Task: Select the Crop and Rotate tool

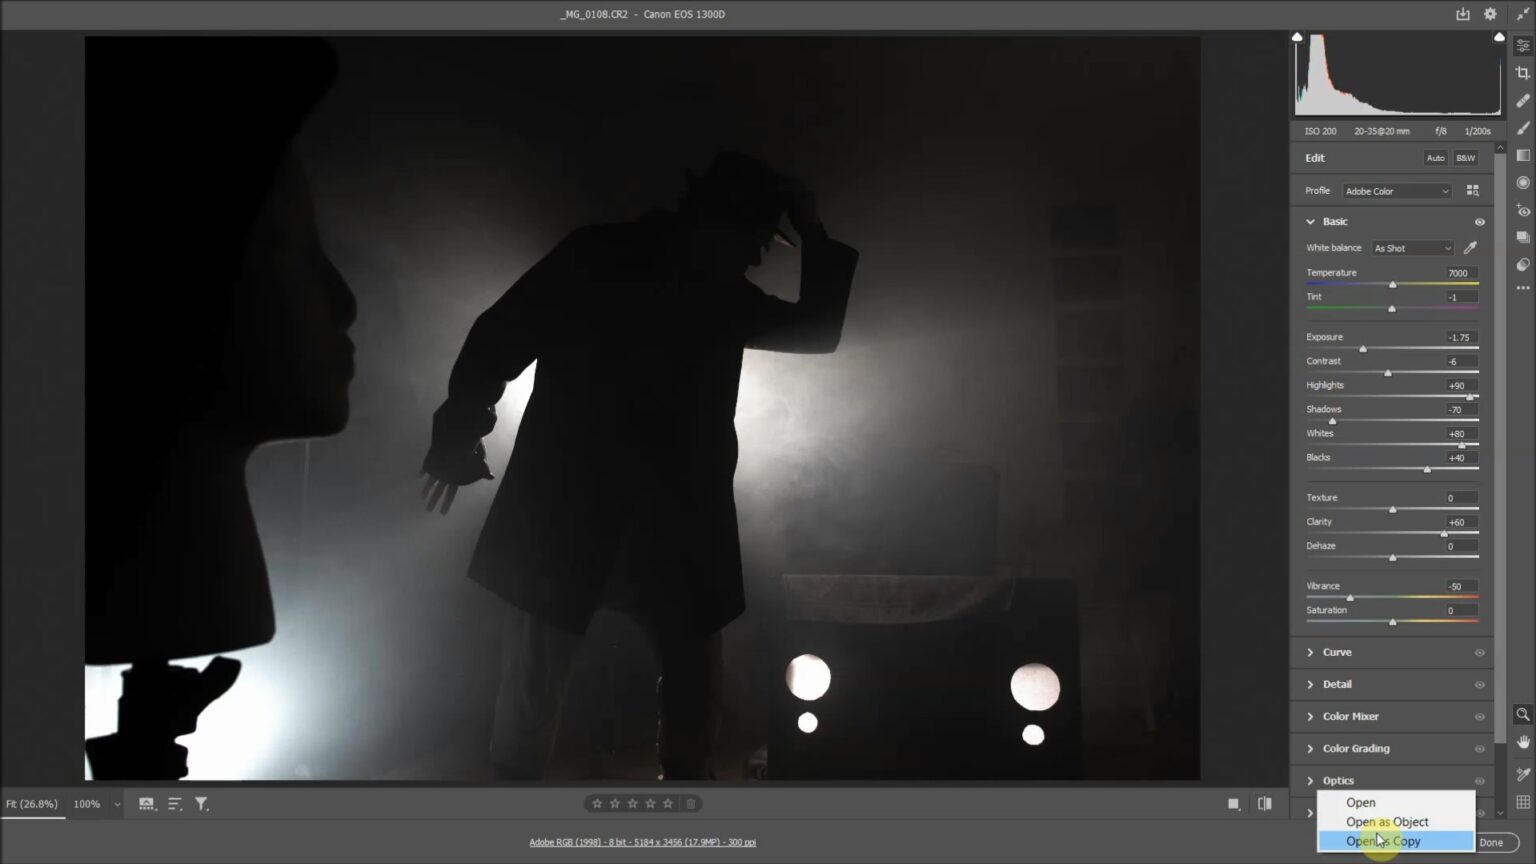Action: [x=1522, y=74]
